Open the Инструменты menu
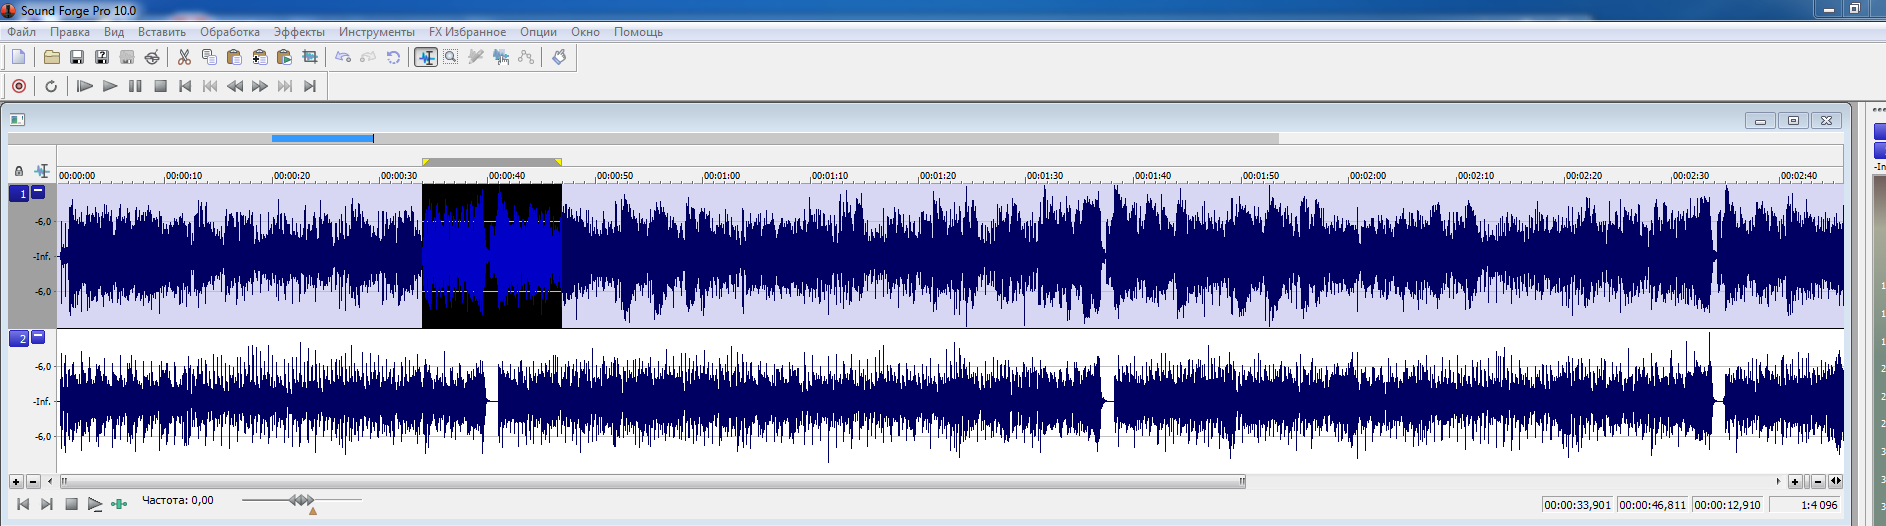The height and width of the screenshot is (526, 1886). click(x=376, y=32)
